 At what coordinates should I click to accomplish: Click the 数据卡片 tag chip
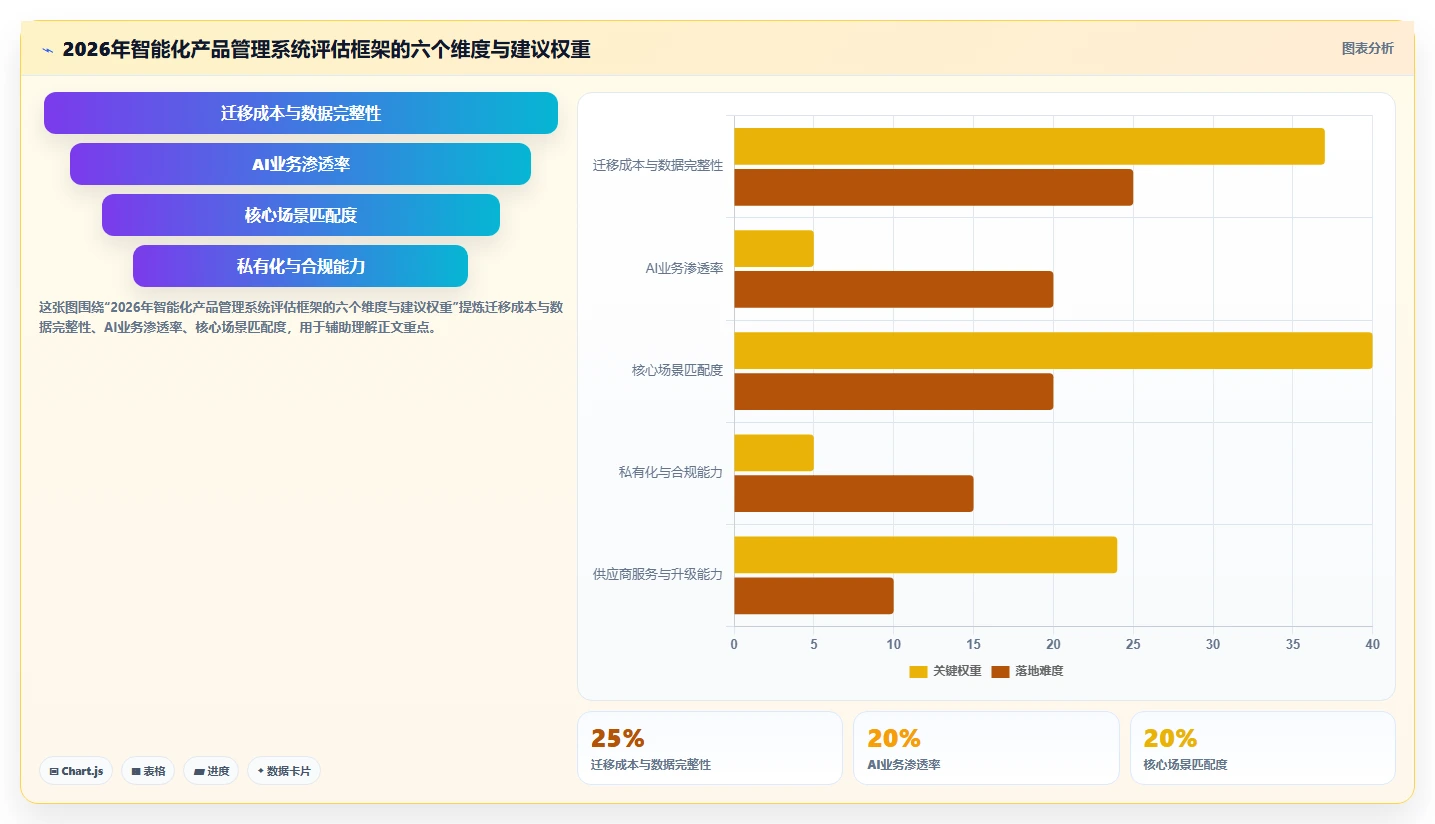pyautogui.click(x=284, y=771)
